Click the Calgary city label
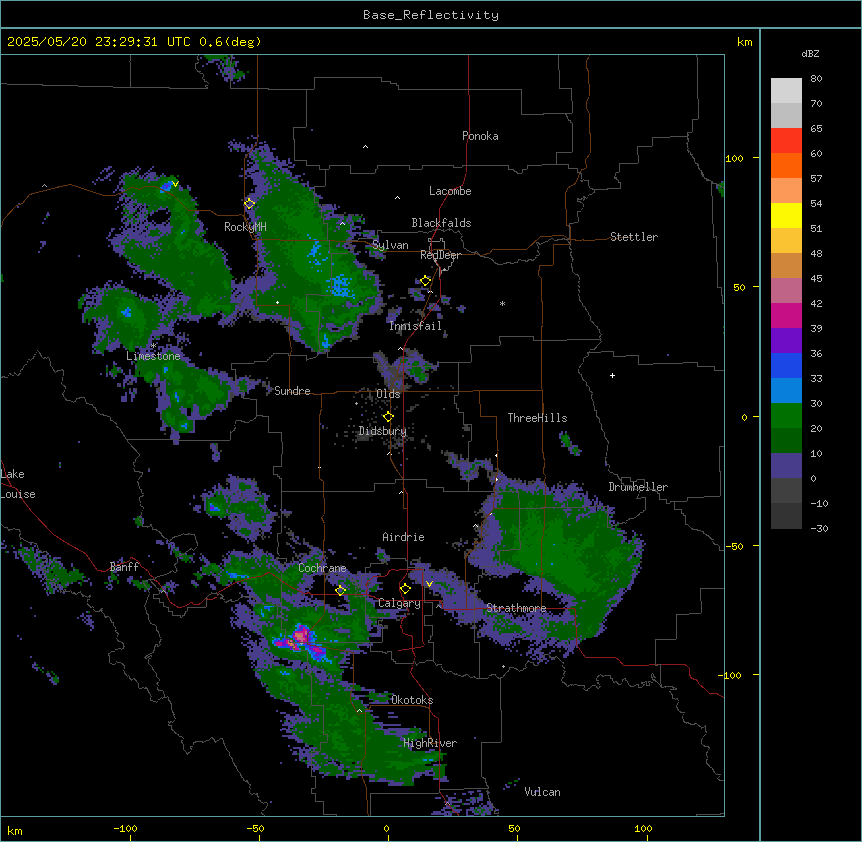The height and width of the screenshot is (842, 862). [x=399, y=603]
